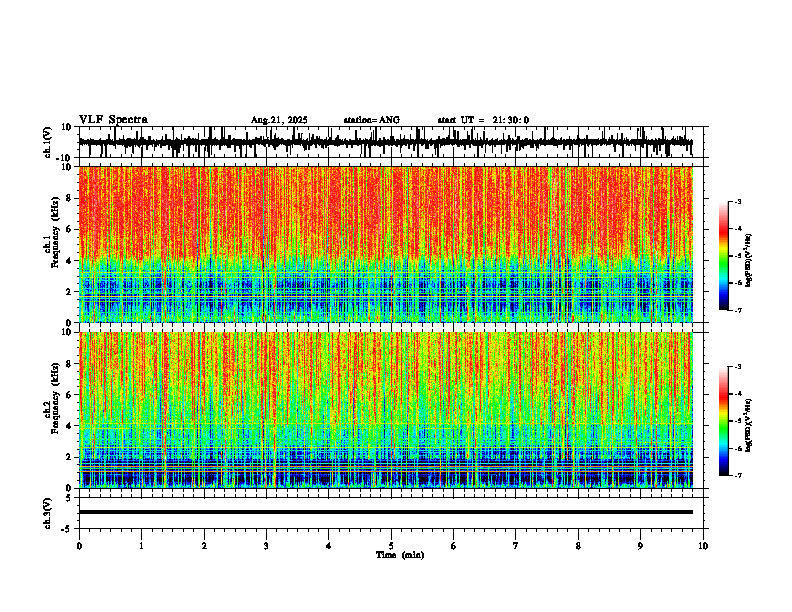Click the ch.2 spectrogram color bar

point(723,421)
